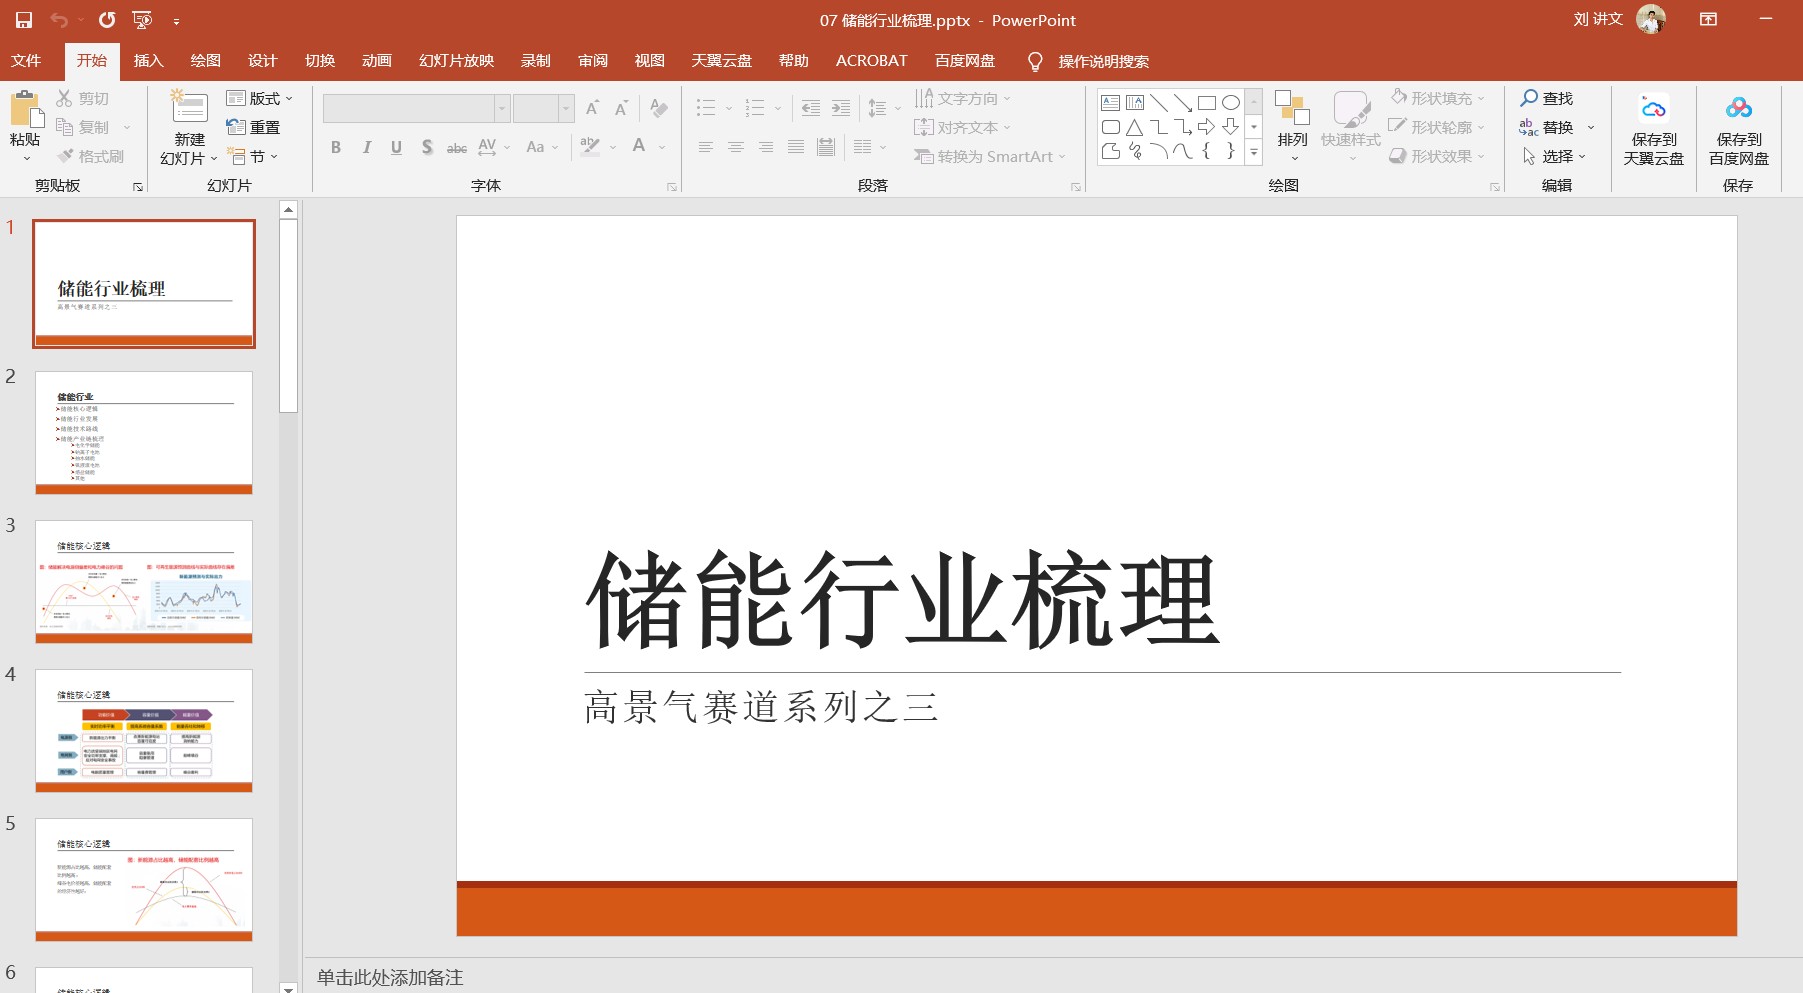Click the Increase Font Size icon
Viewport: 1803px width, 993px height.
point(592,108)
